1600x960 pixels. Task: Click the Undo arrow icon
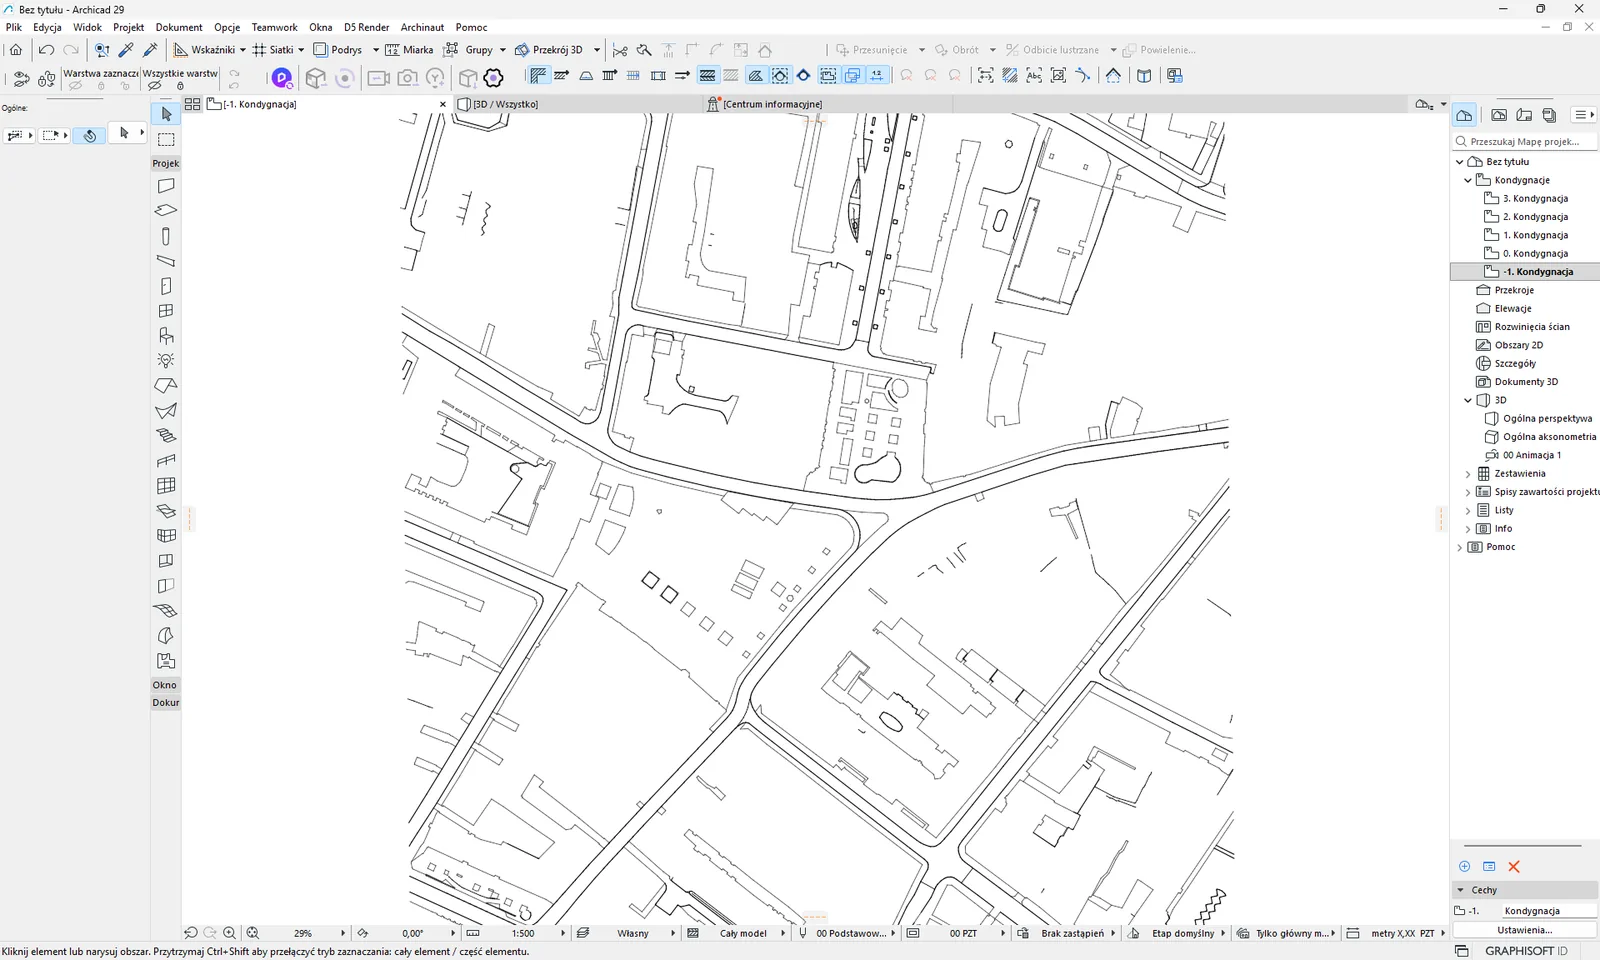46,49
